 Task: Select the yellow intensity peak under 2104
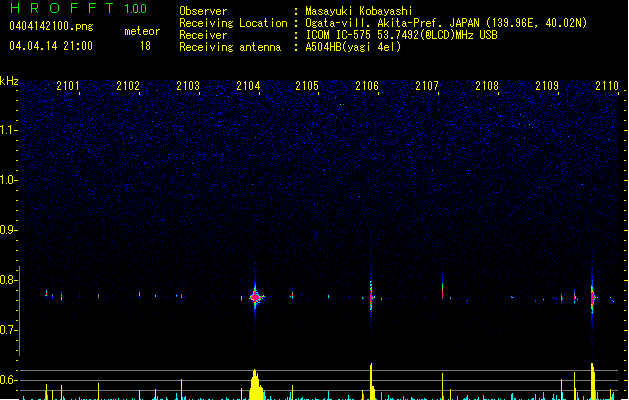coord(255,385)
